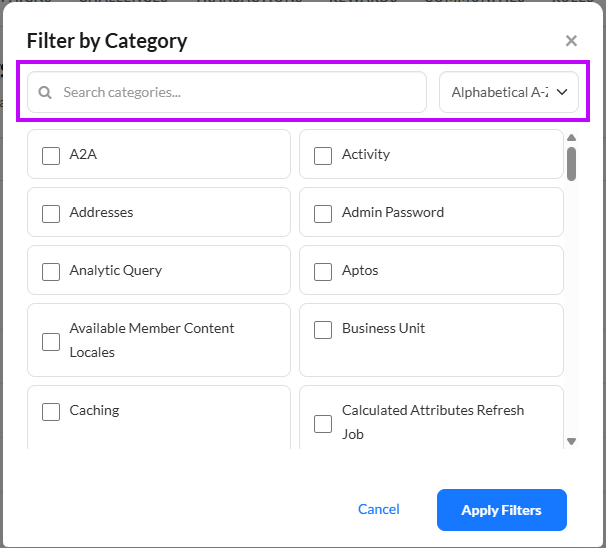Click the category list scrollbar thumb
Image resolution: width=606 pixels, height=548 pixels.
pyautogui.click(x=571, y=164)
